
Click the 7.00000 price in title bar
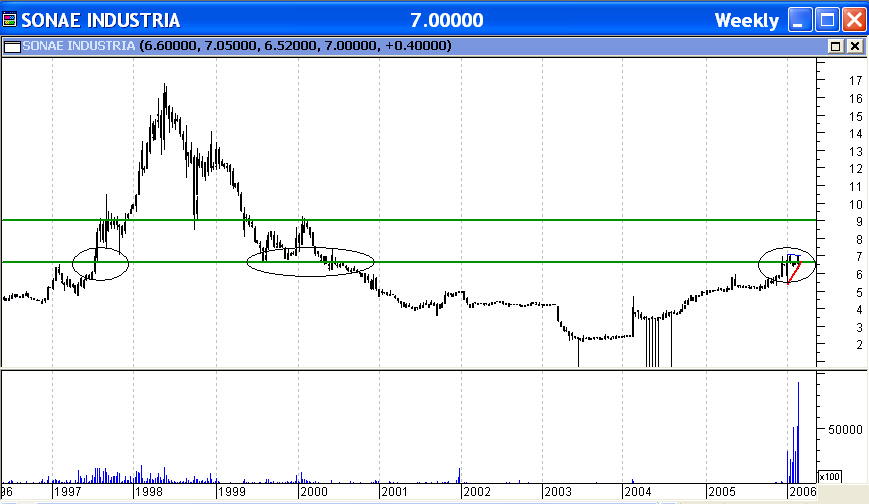pyautogui.click(x=447, y=21)
